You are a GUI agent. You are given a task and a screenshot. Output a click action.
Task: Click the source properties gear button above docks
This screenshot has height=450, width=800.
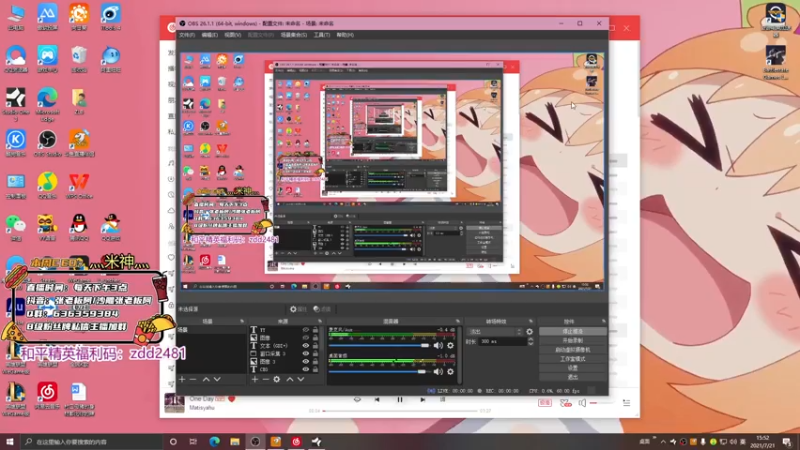click(x=298, y=309)
